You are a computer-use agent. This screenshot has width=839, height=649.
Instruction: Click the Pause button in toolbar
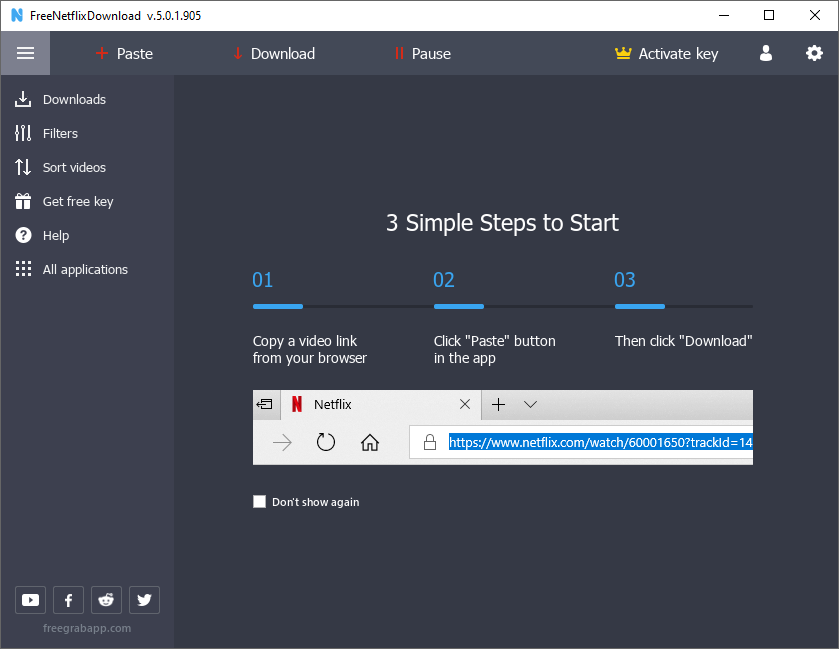click(423, 54)
